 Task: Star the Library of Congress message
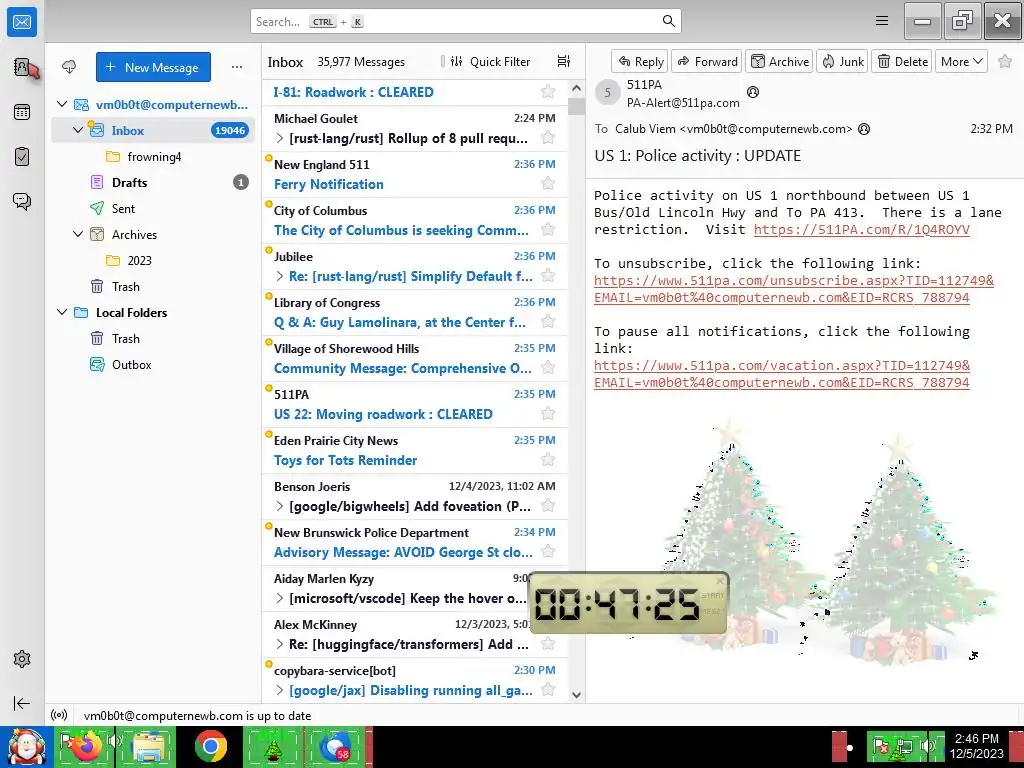point(548,321)
